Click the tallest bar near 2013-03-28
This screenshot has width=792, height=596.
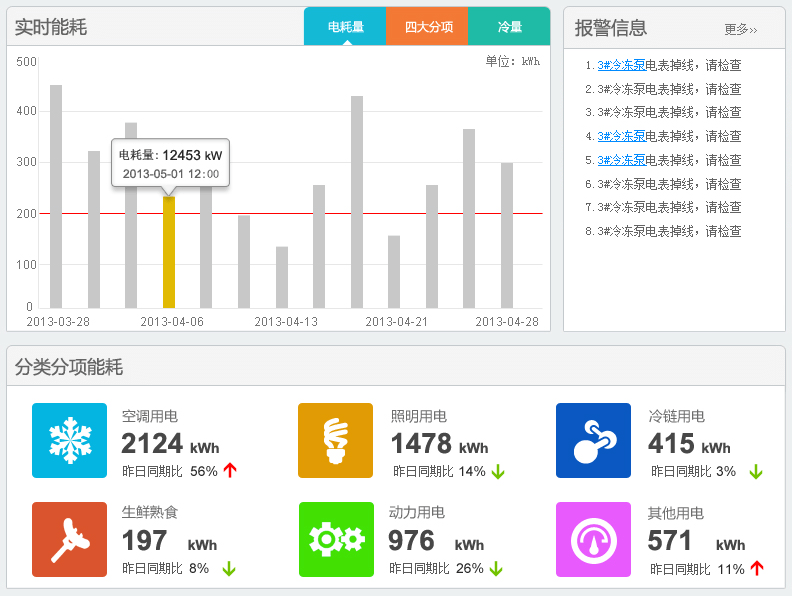(56, 196)
